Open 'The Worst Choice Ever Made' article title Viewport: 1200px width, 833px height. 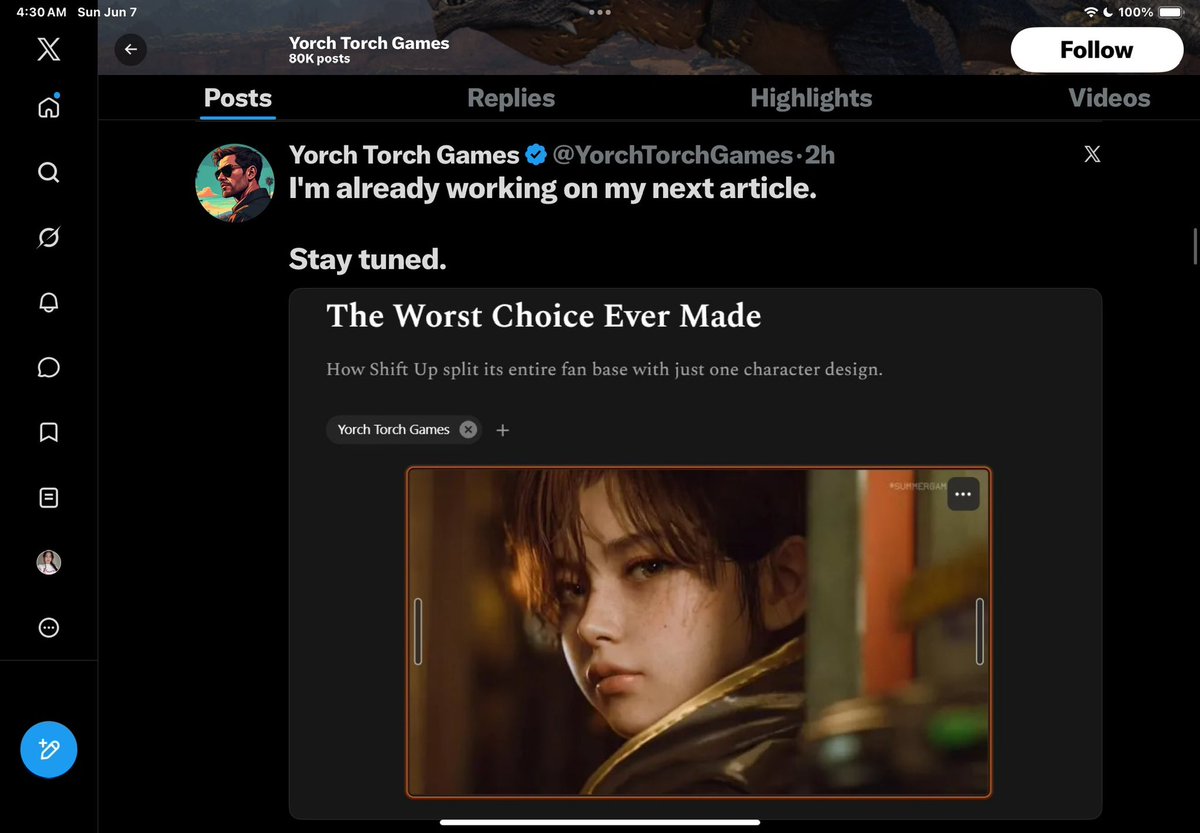pyautogui.click(x=543, y=316)
